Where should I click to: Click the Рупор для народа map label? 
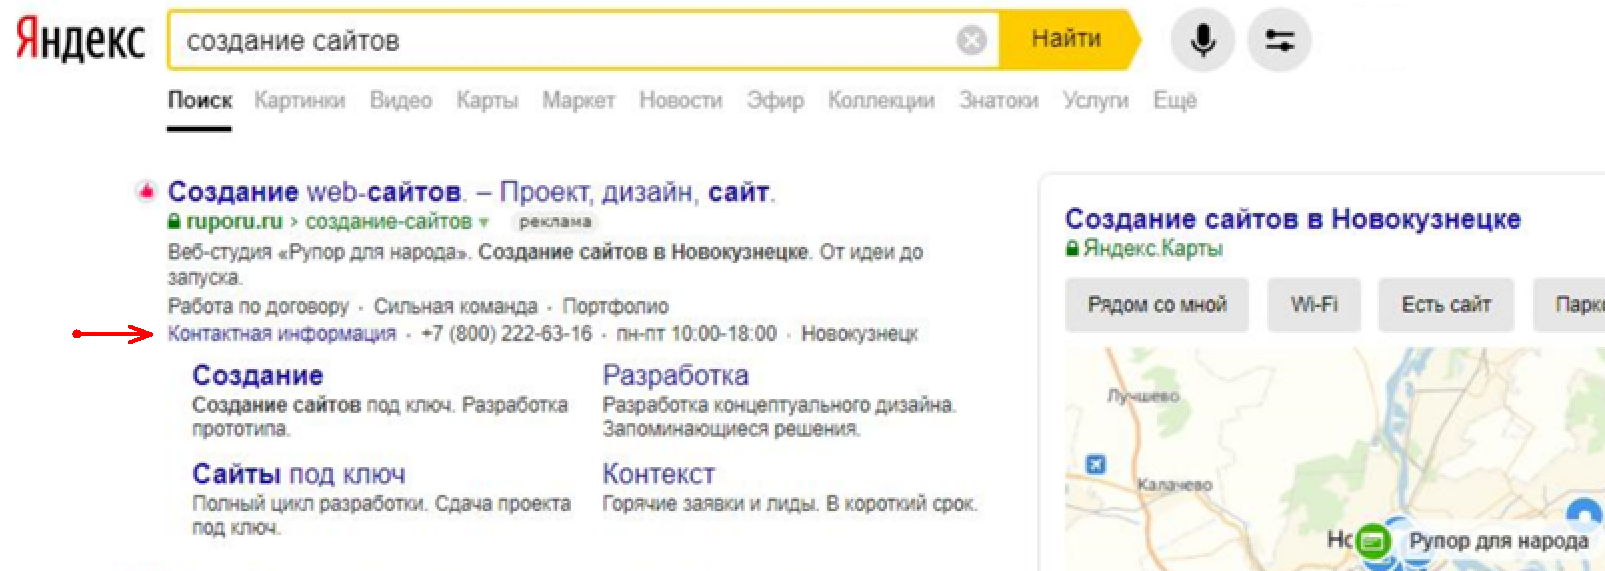tap(1498, 541)
